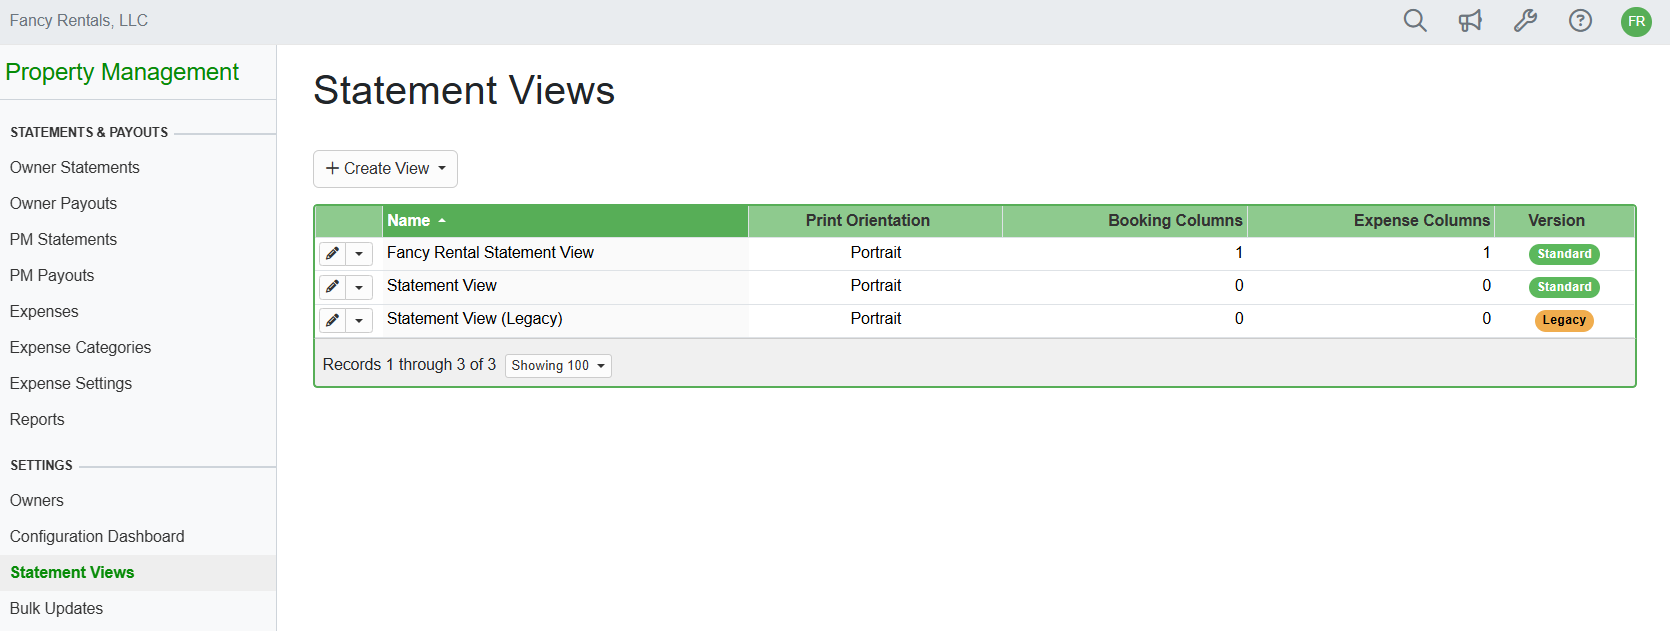1670x631 pixels.
Task: Click Fancy Rentals, LLC company name
Action: pos(79,21)
